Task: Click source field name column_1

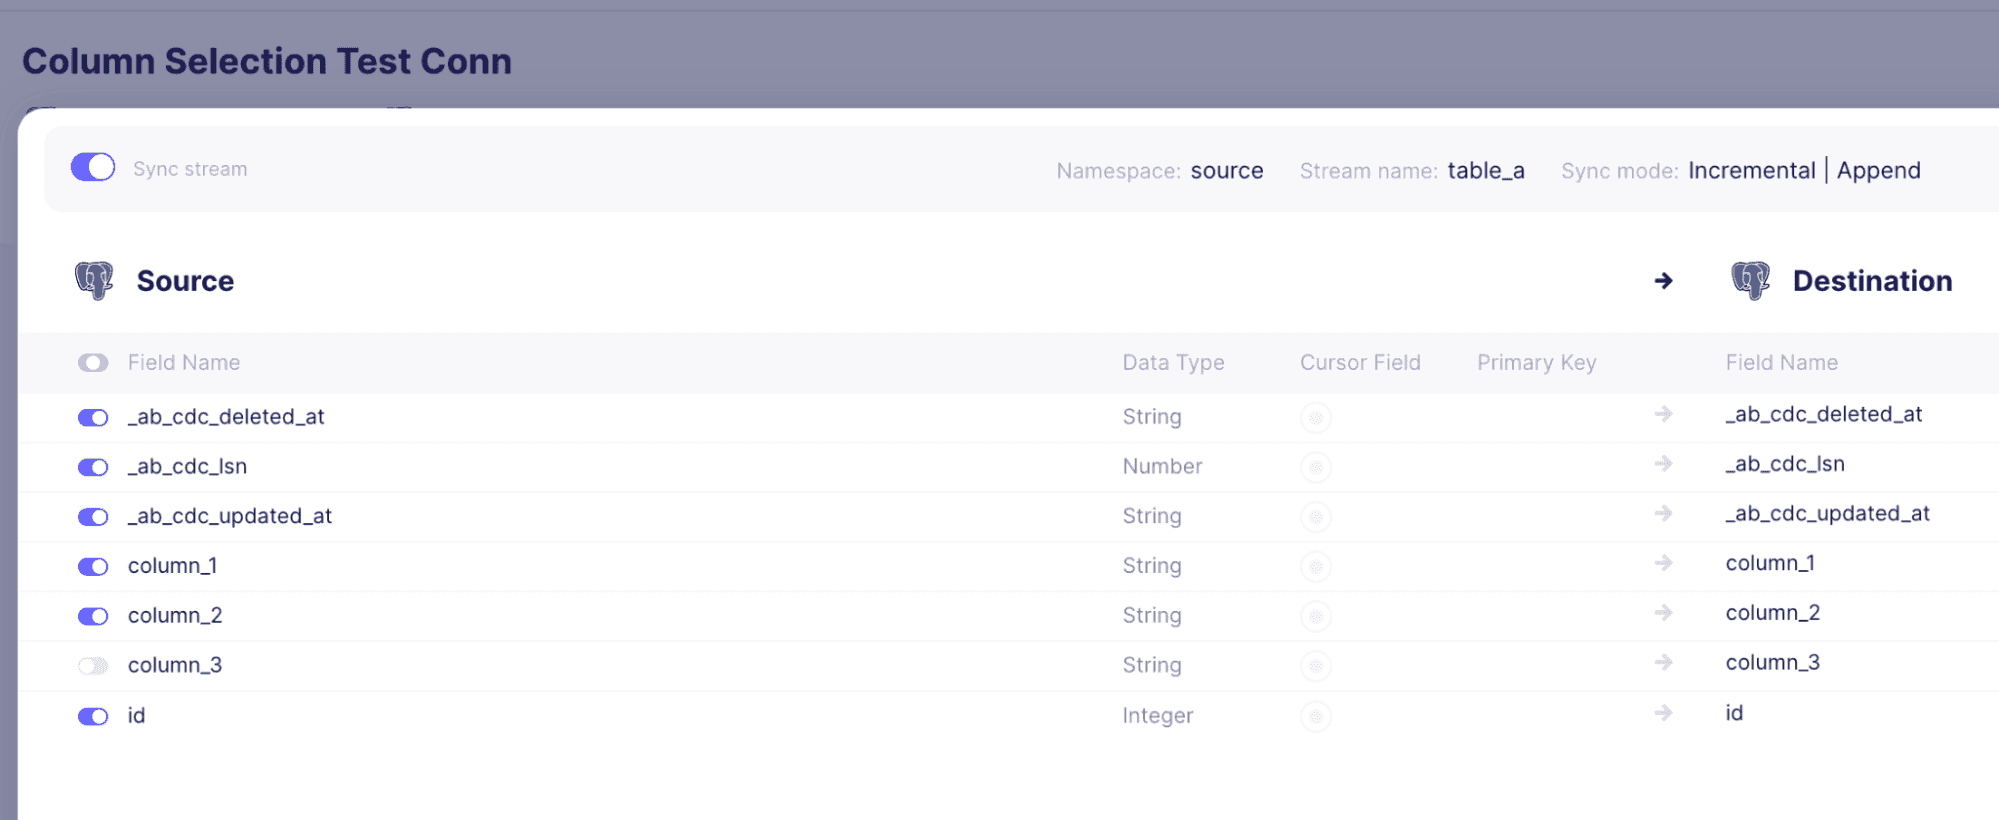Action: coord(173,566)
